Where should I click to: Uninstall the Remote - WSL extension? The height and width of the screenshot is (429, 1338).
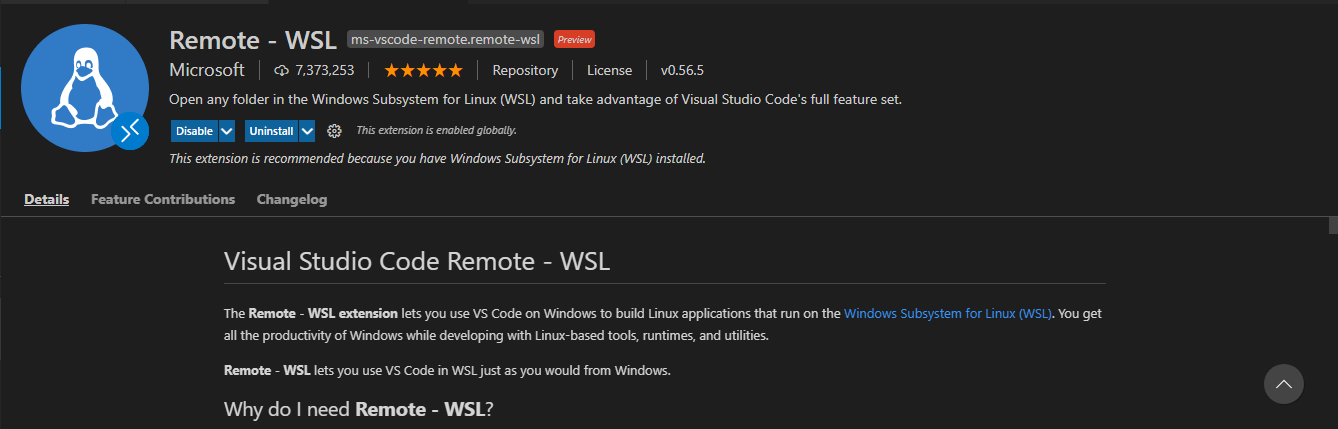(x=271, y=131)
